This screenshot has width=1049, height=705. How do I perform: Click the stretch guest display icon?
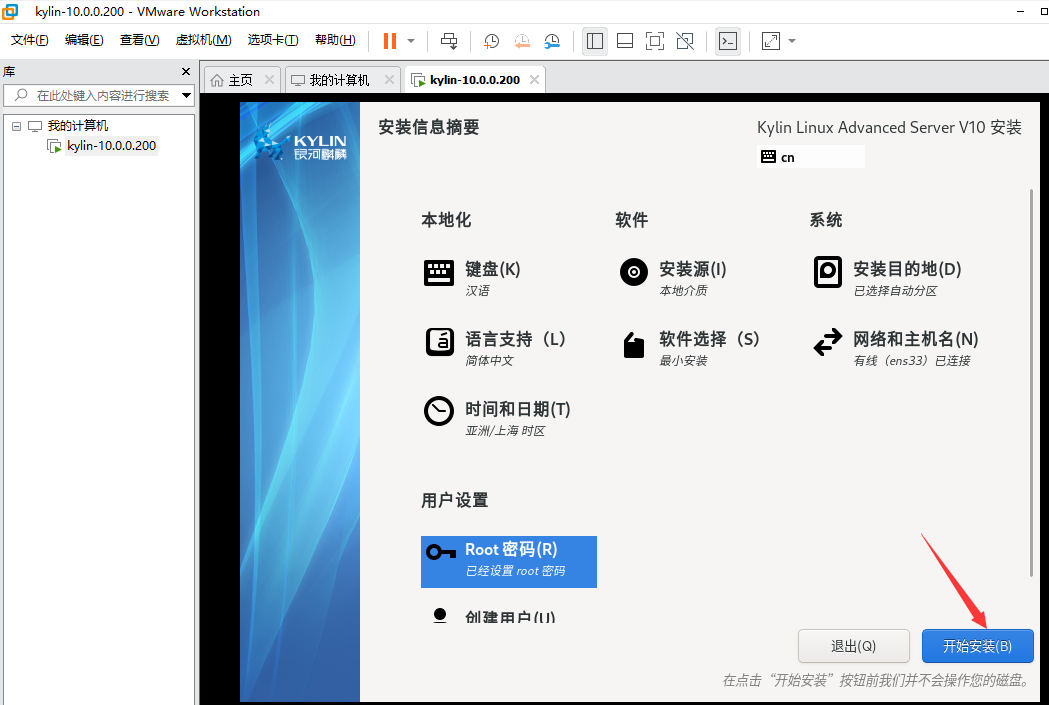[x=771, y=41]
